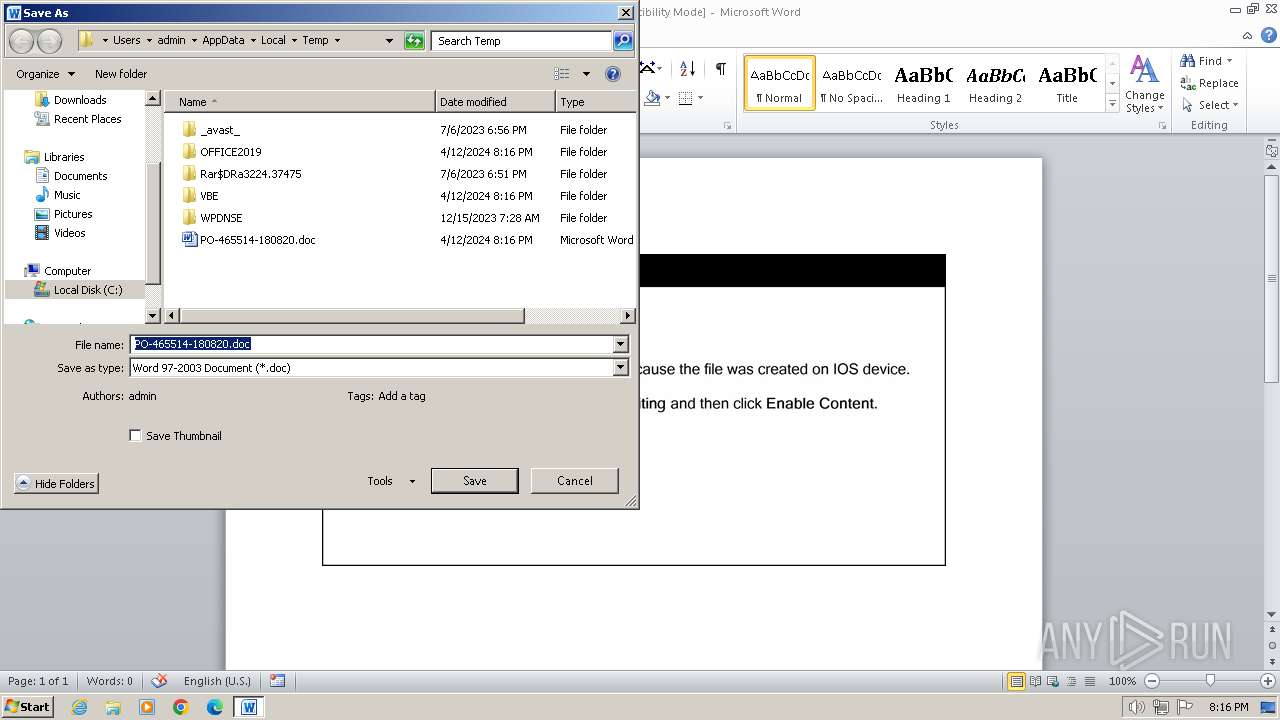Expand the Styles gallery more button

coord(1112,103)
